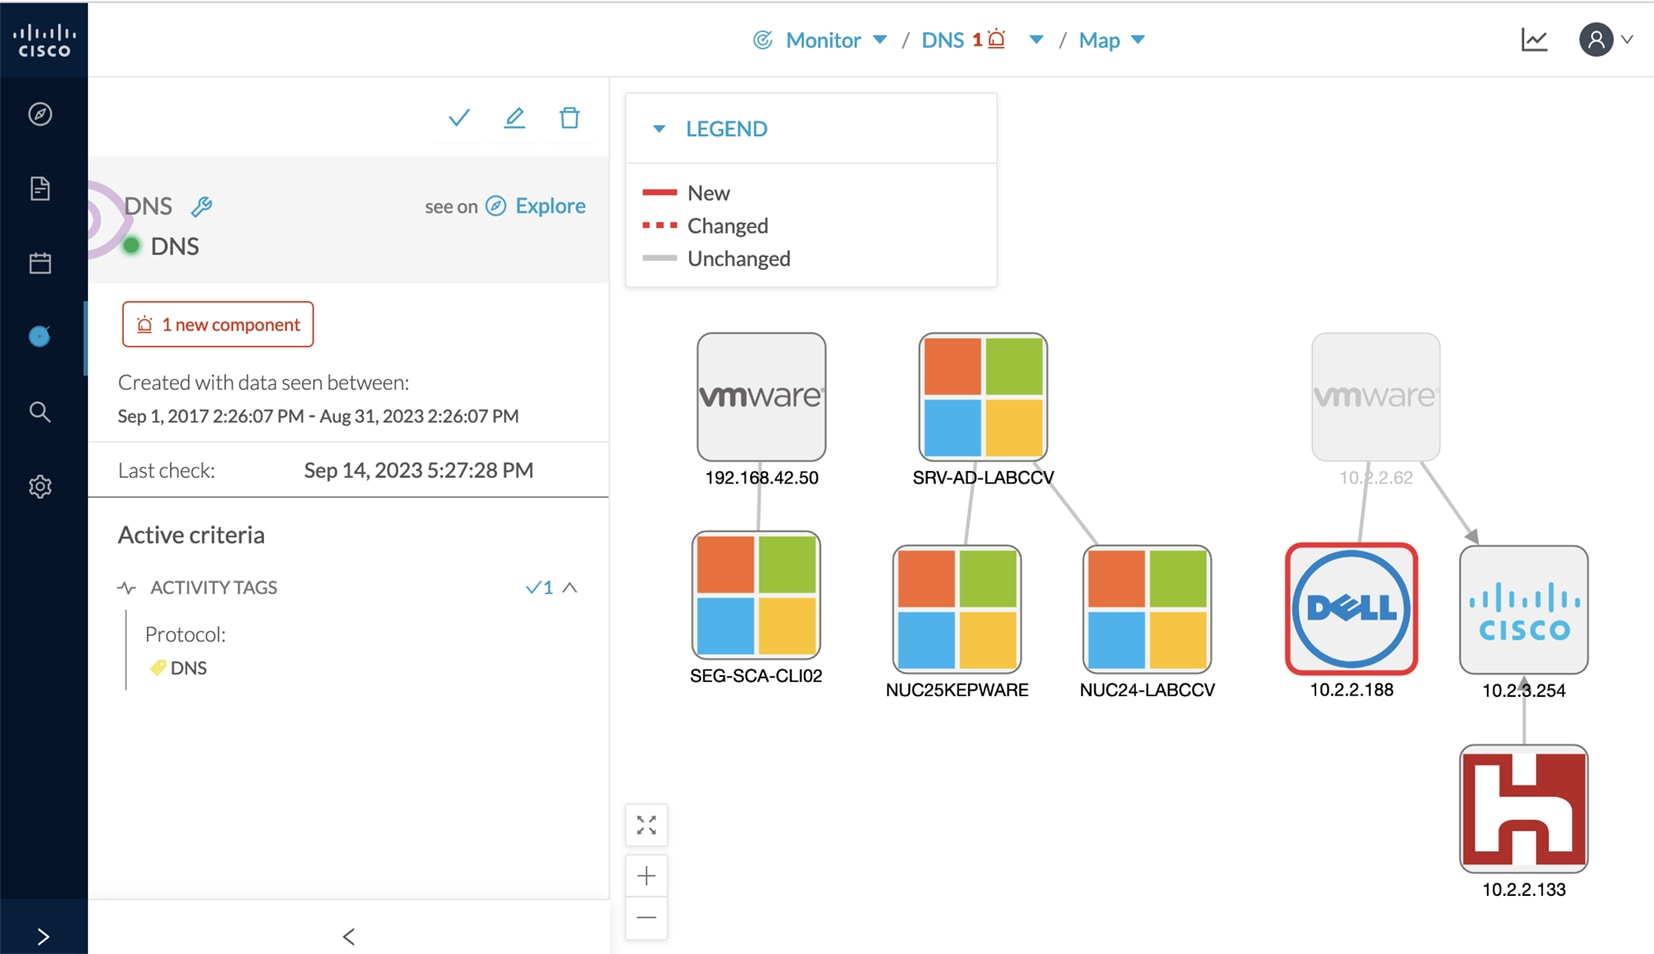Click the wrench icon next to DNS
The height and width of the screenshot is (954, 1654).
[x=202, y=206]
